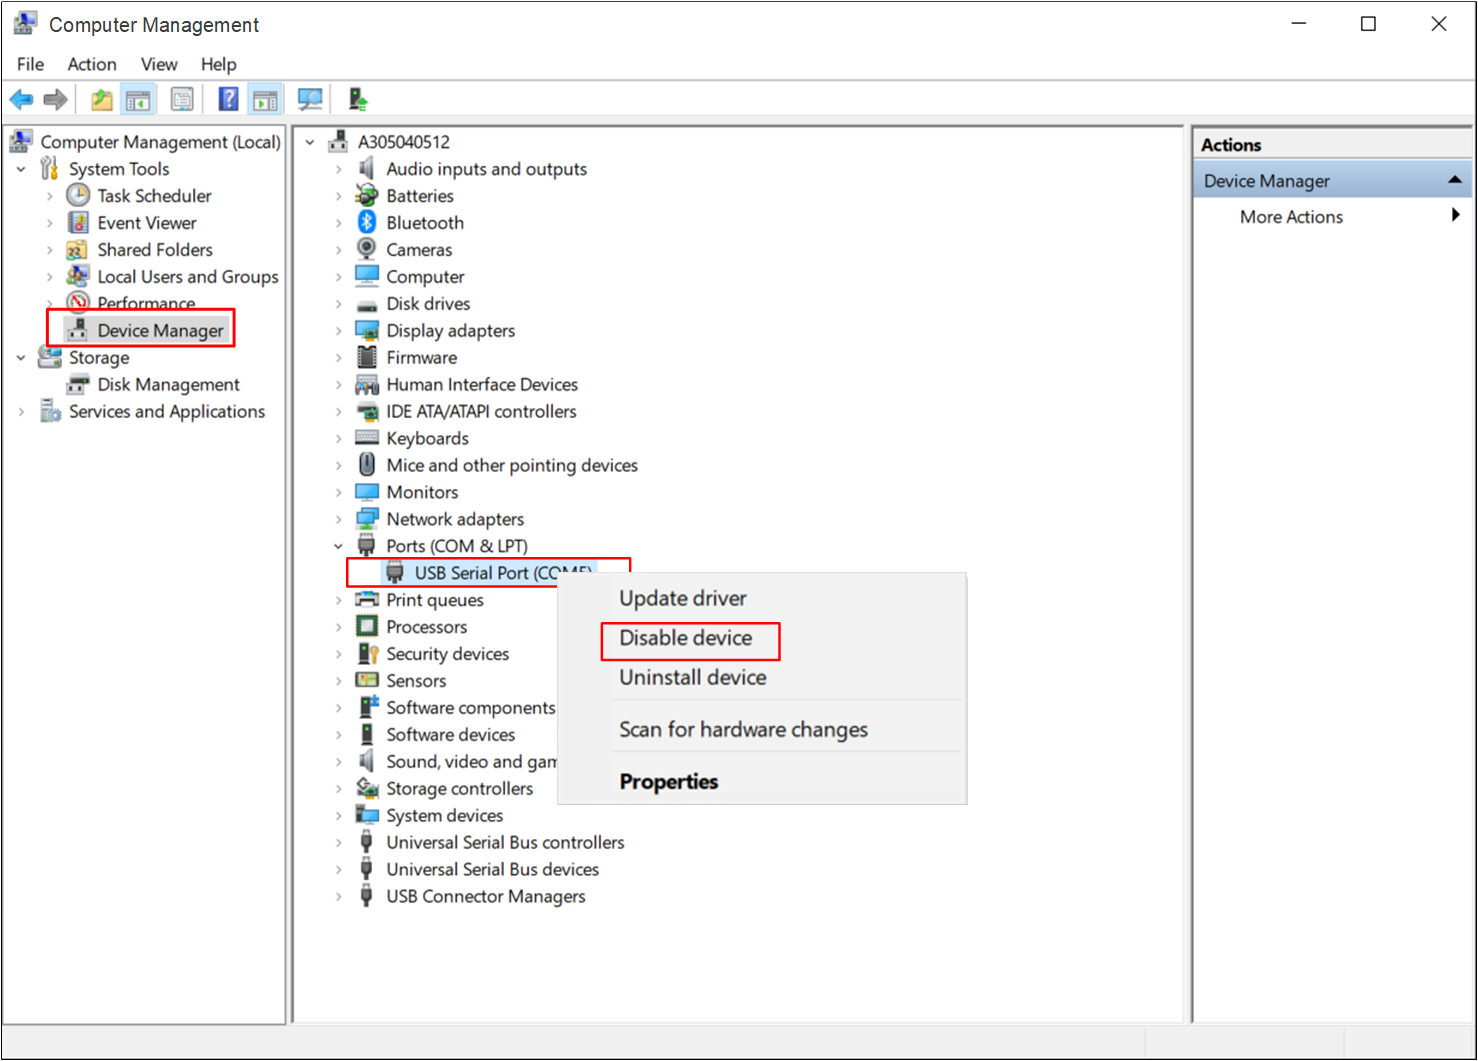Collapse the System Tools tree node
1478x1061 pixels.
point(21,169)
